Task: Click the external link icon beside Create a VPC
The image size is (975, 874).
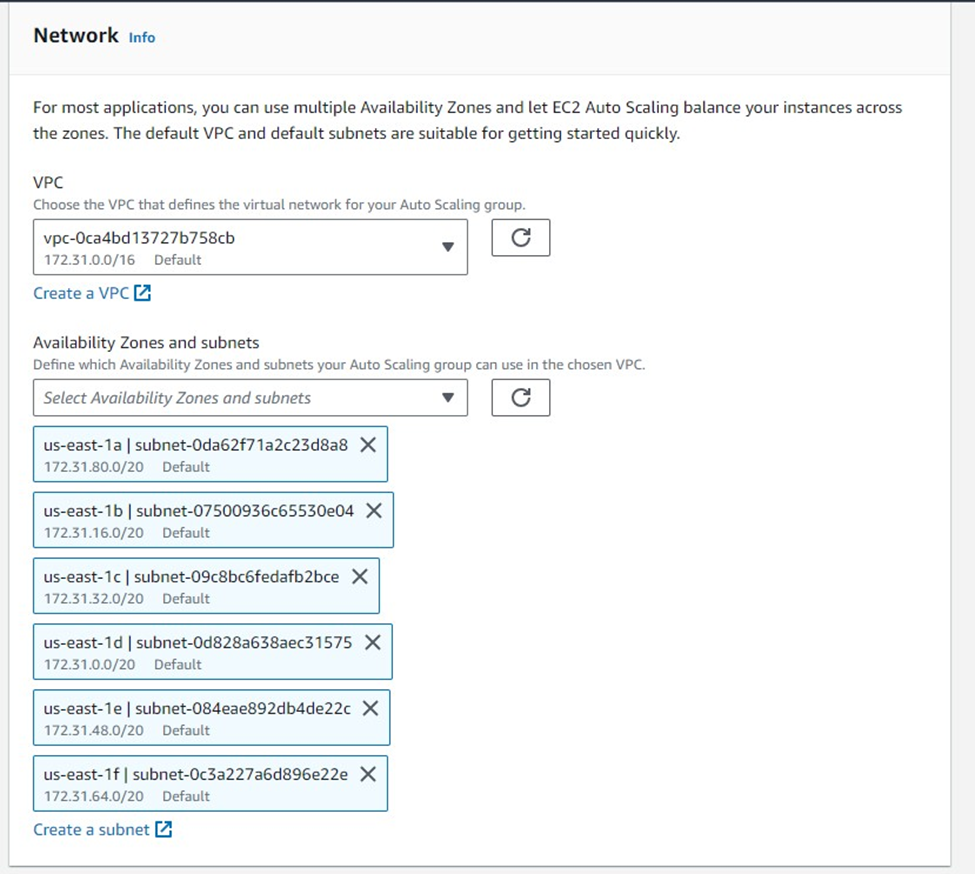Action: 143,293
